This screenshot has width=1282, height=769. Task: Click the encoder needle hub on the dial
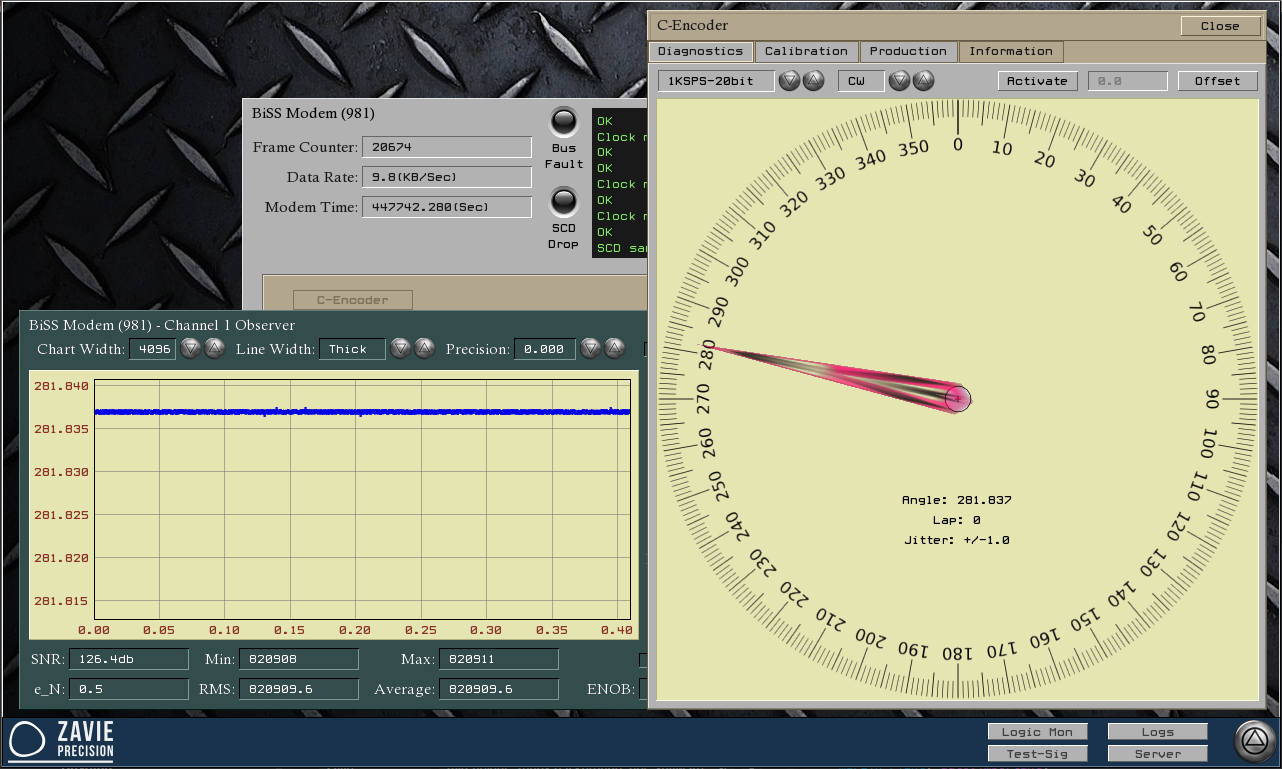click(x=958, y=399)
